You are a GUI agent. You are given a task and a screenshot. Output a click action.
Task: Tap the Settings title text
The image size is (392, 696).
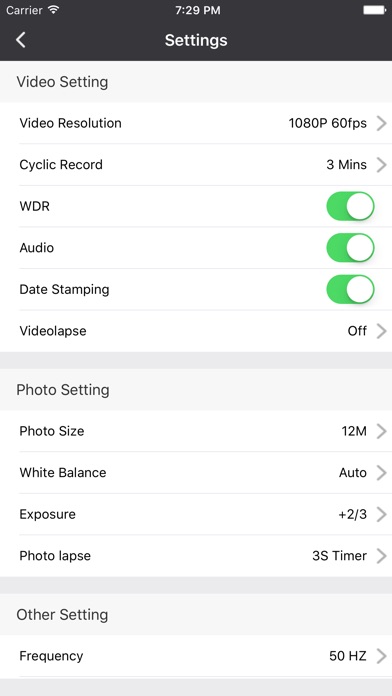[x=196, y=40]
